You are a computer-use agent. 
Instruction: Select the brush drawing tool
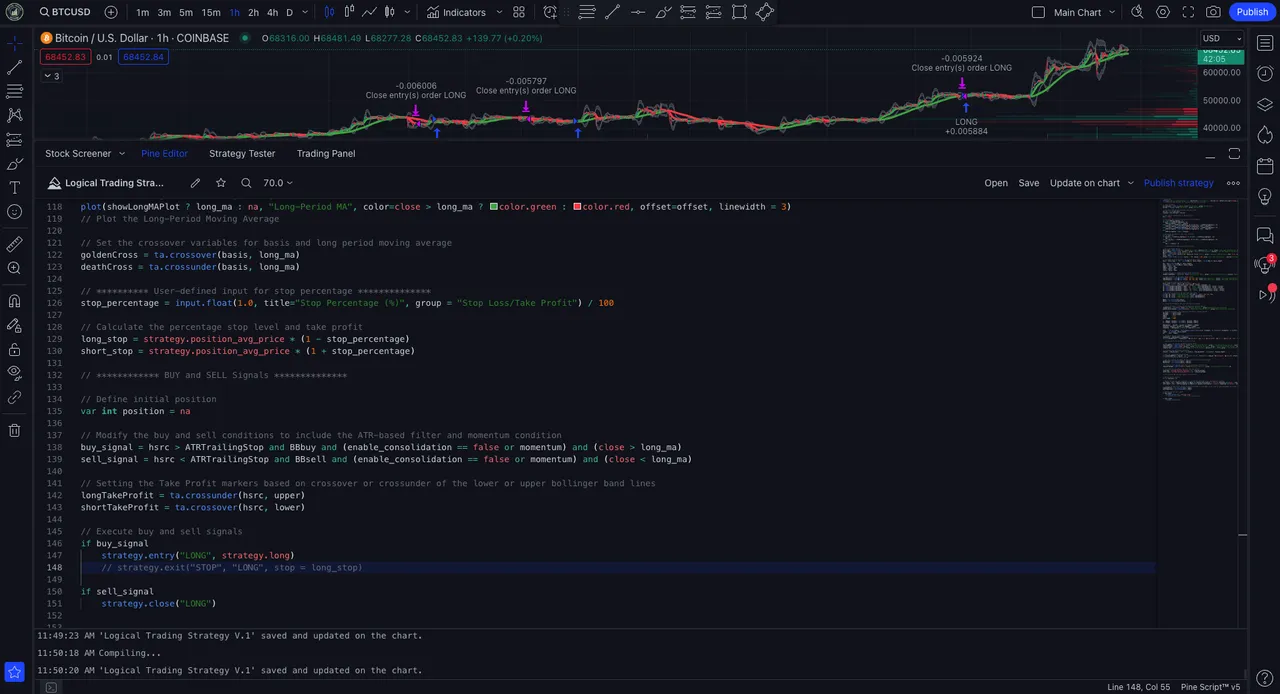pos(14,164)
